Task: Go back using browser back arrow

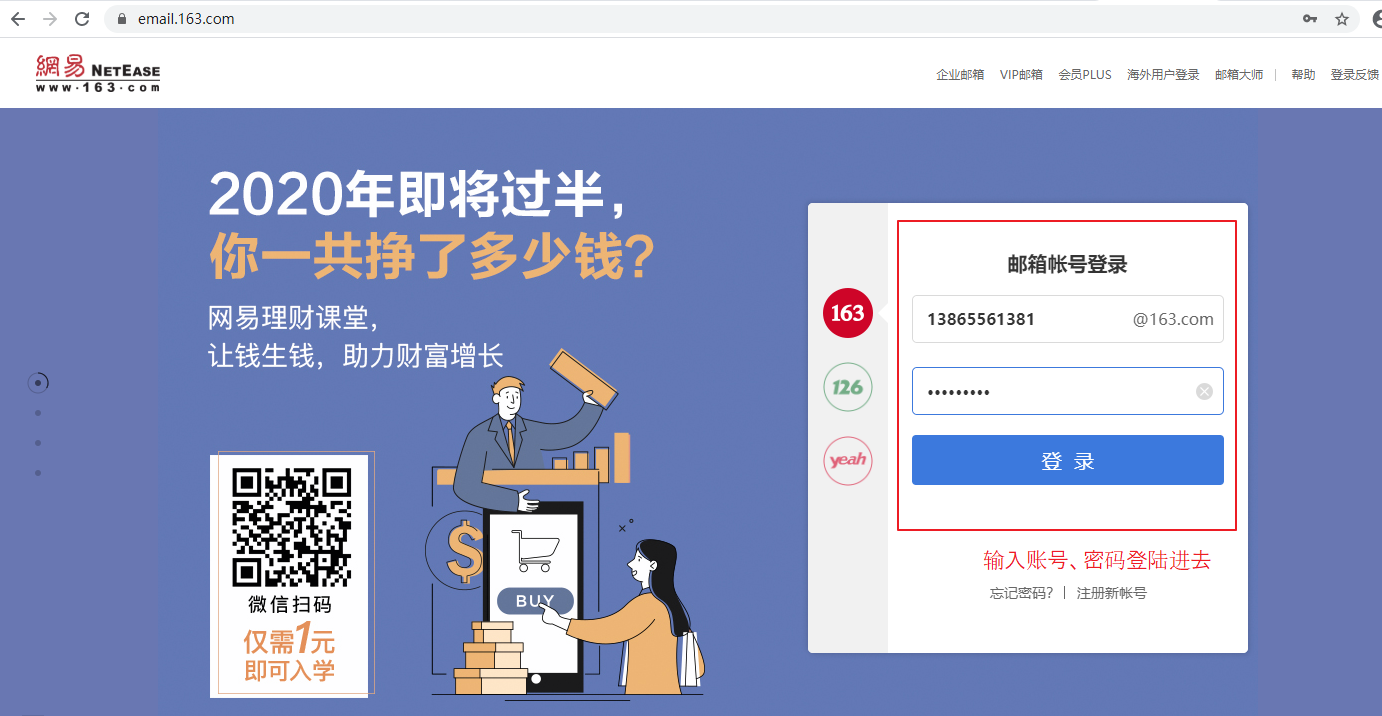Action: point(18,19)
